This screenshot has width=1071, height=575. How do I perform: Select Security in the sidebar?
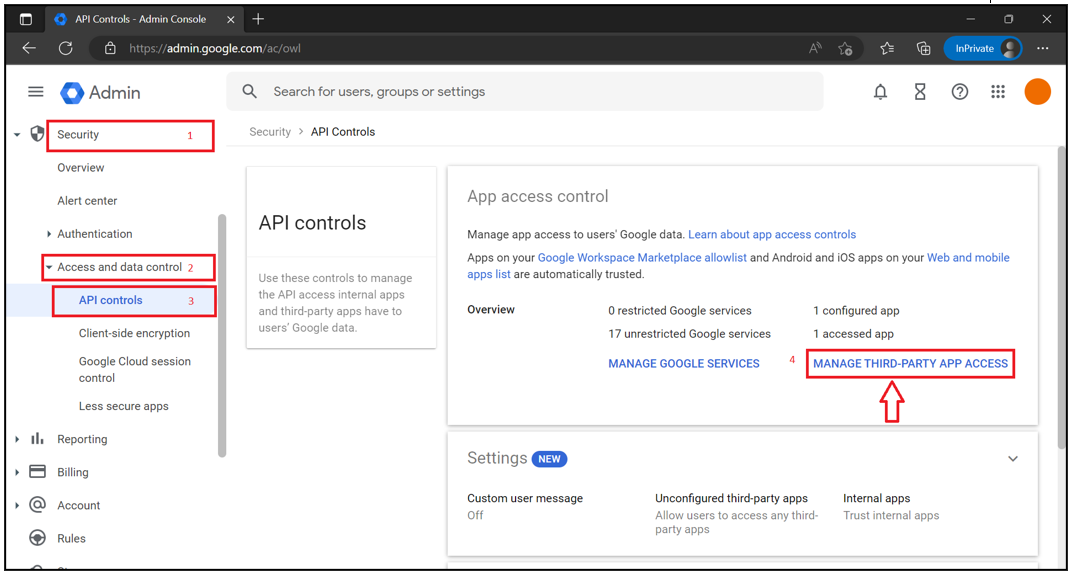pyautogui.click(x=78, y=135)
